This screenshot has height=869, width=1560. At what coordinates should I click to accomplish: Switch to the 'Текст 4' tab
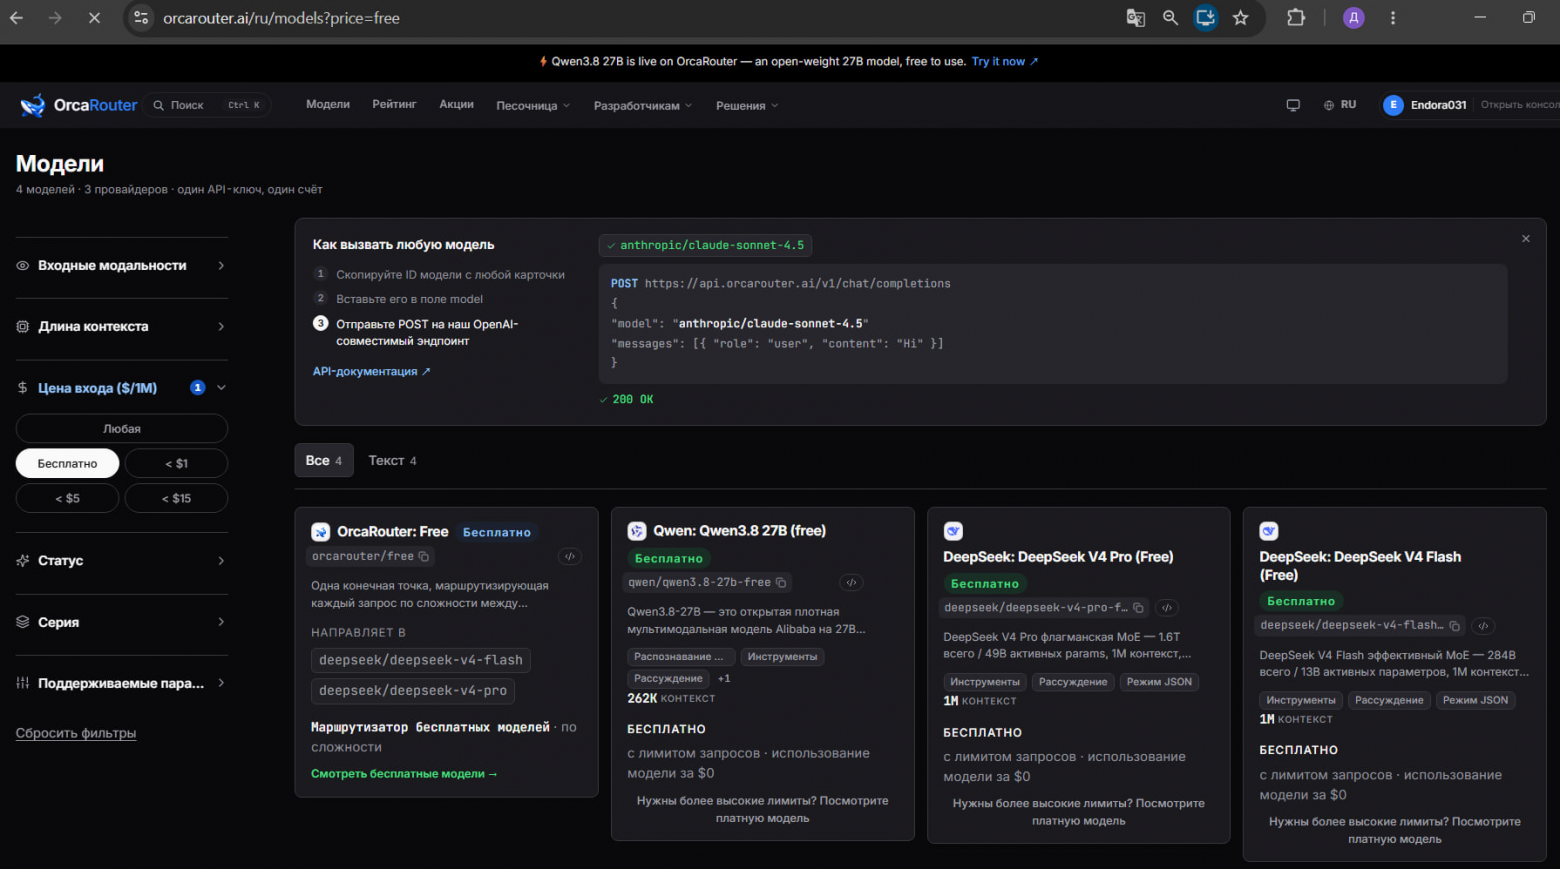(392, 461)
